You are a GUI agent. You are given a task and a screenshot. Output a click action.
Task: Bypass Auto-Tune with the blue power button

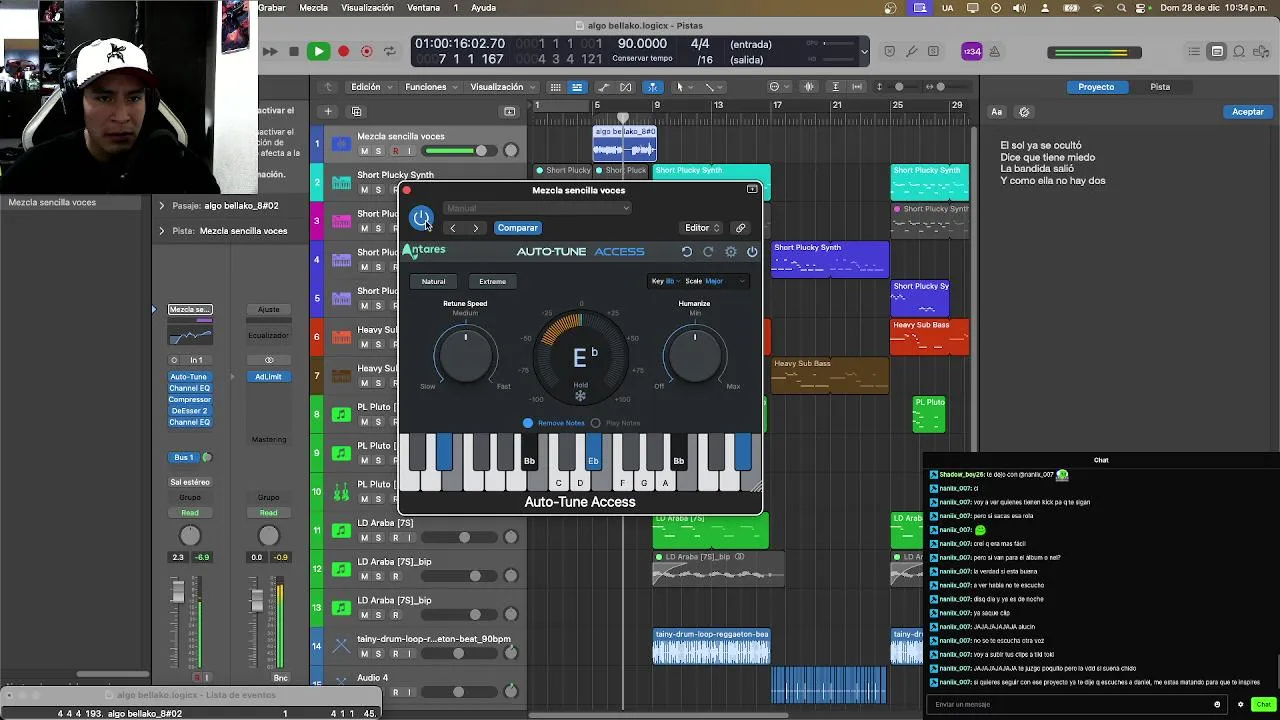click(x=421, y=217)
